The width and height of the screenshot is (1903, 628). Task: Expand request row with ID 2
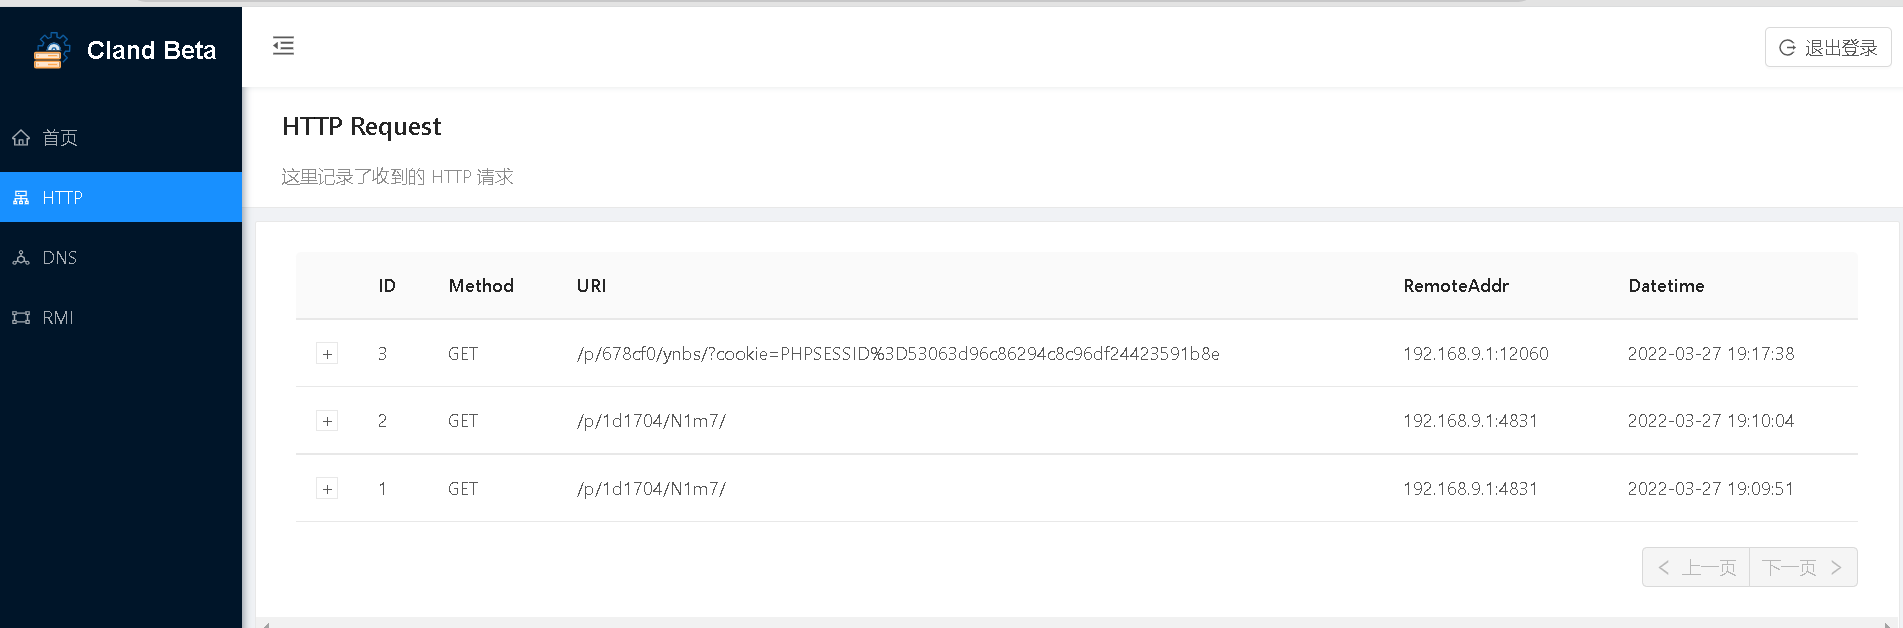327,421
